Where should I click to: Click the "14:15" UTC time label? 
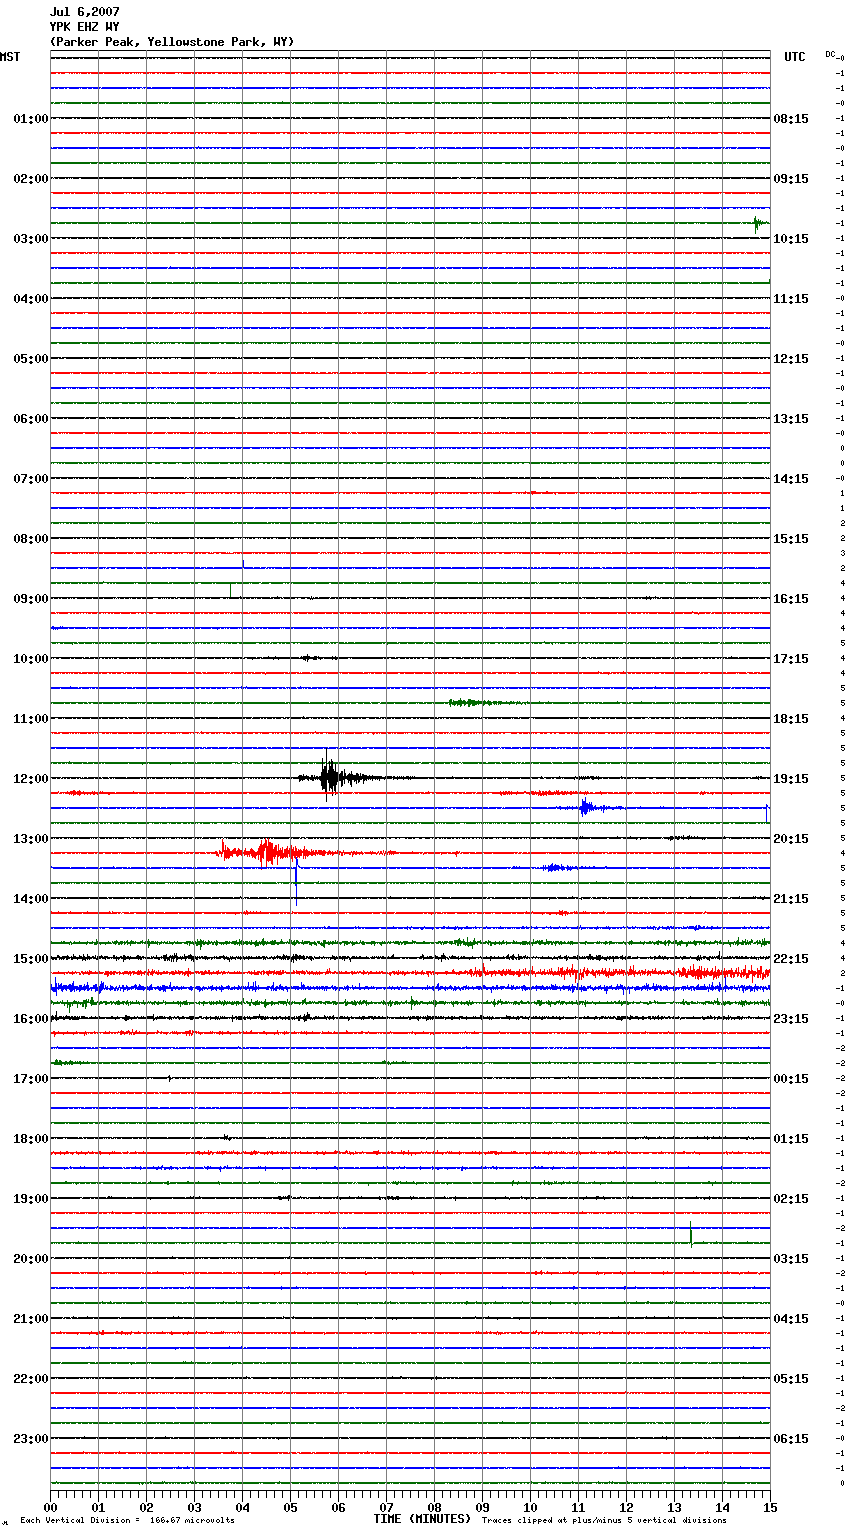coord(791,479)
